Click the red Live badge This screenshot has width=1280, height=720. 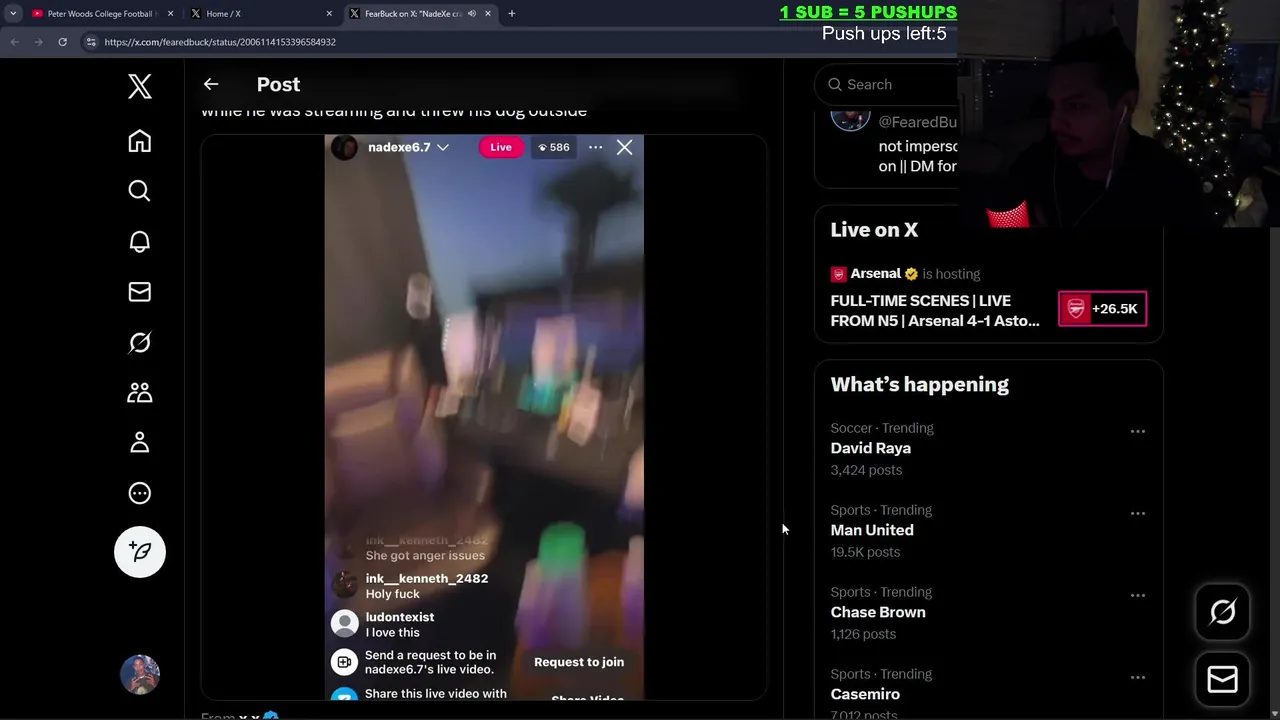coord(501,148)
